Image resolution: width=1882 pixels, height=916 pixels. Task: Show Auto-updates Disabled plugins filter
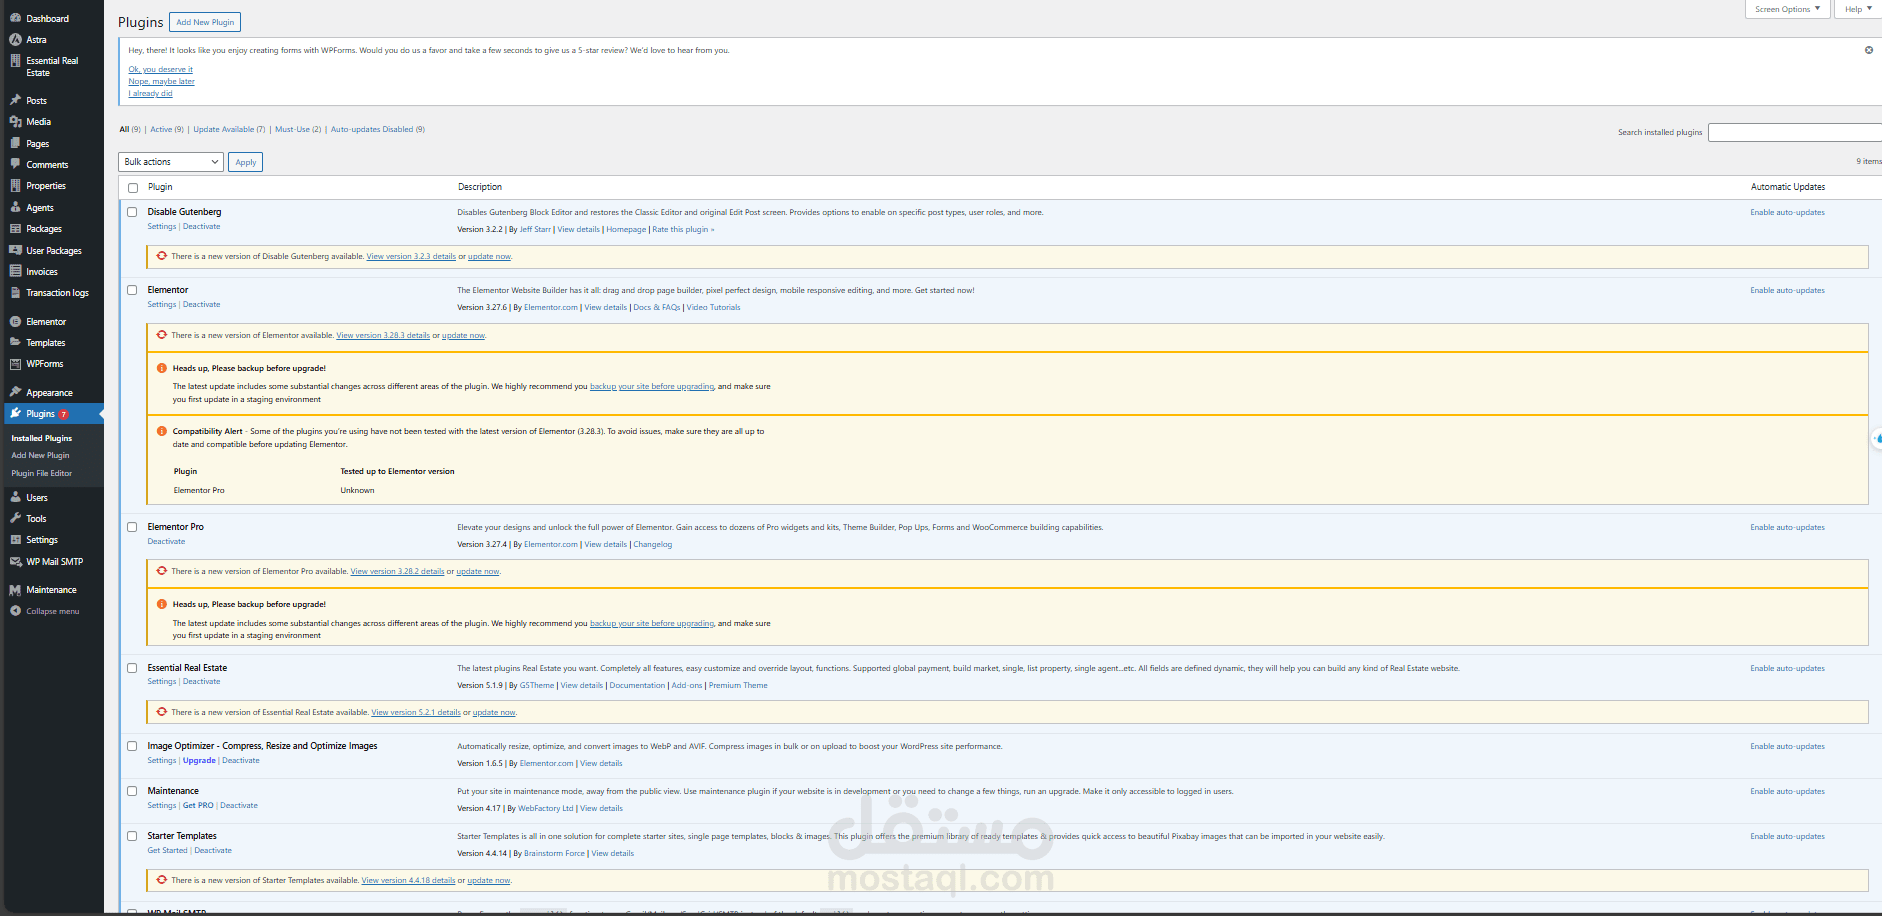pos(378,129)
